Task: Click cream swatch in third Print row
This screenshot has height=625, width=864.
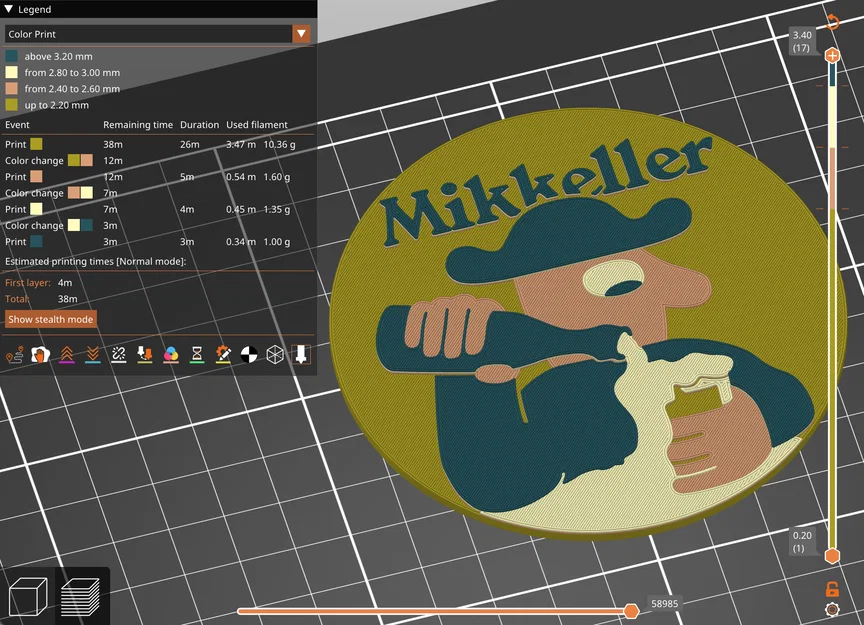Action: (x=36, y=209)
